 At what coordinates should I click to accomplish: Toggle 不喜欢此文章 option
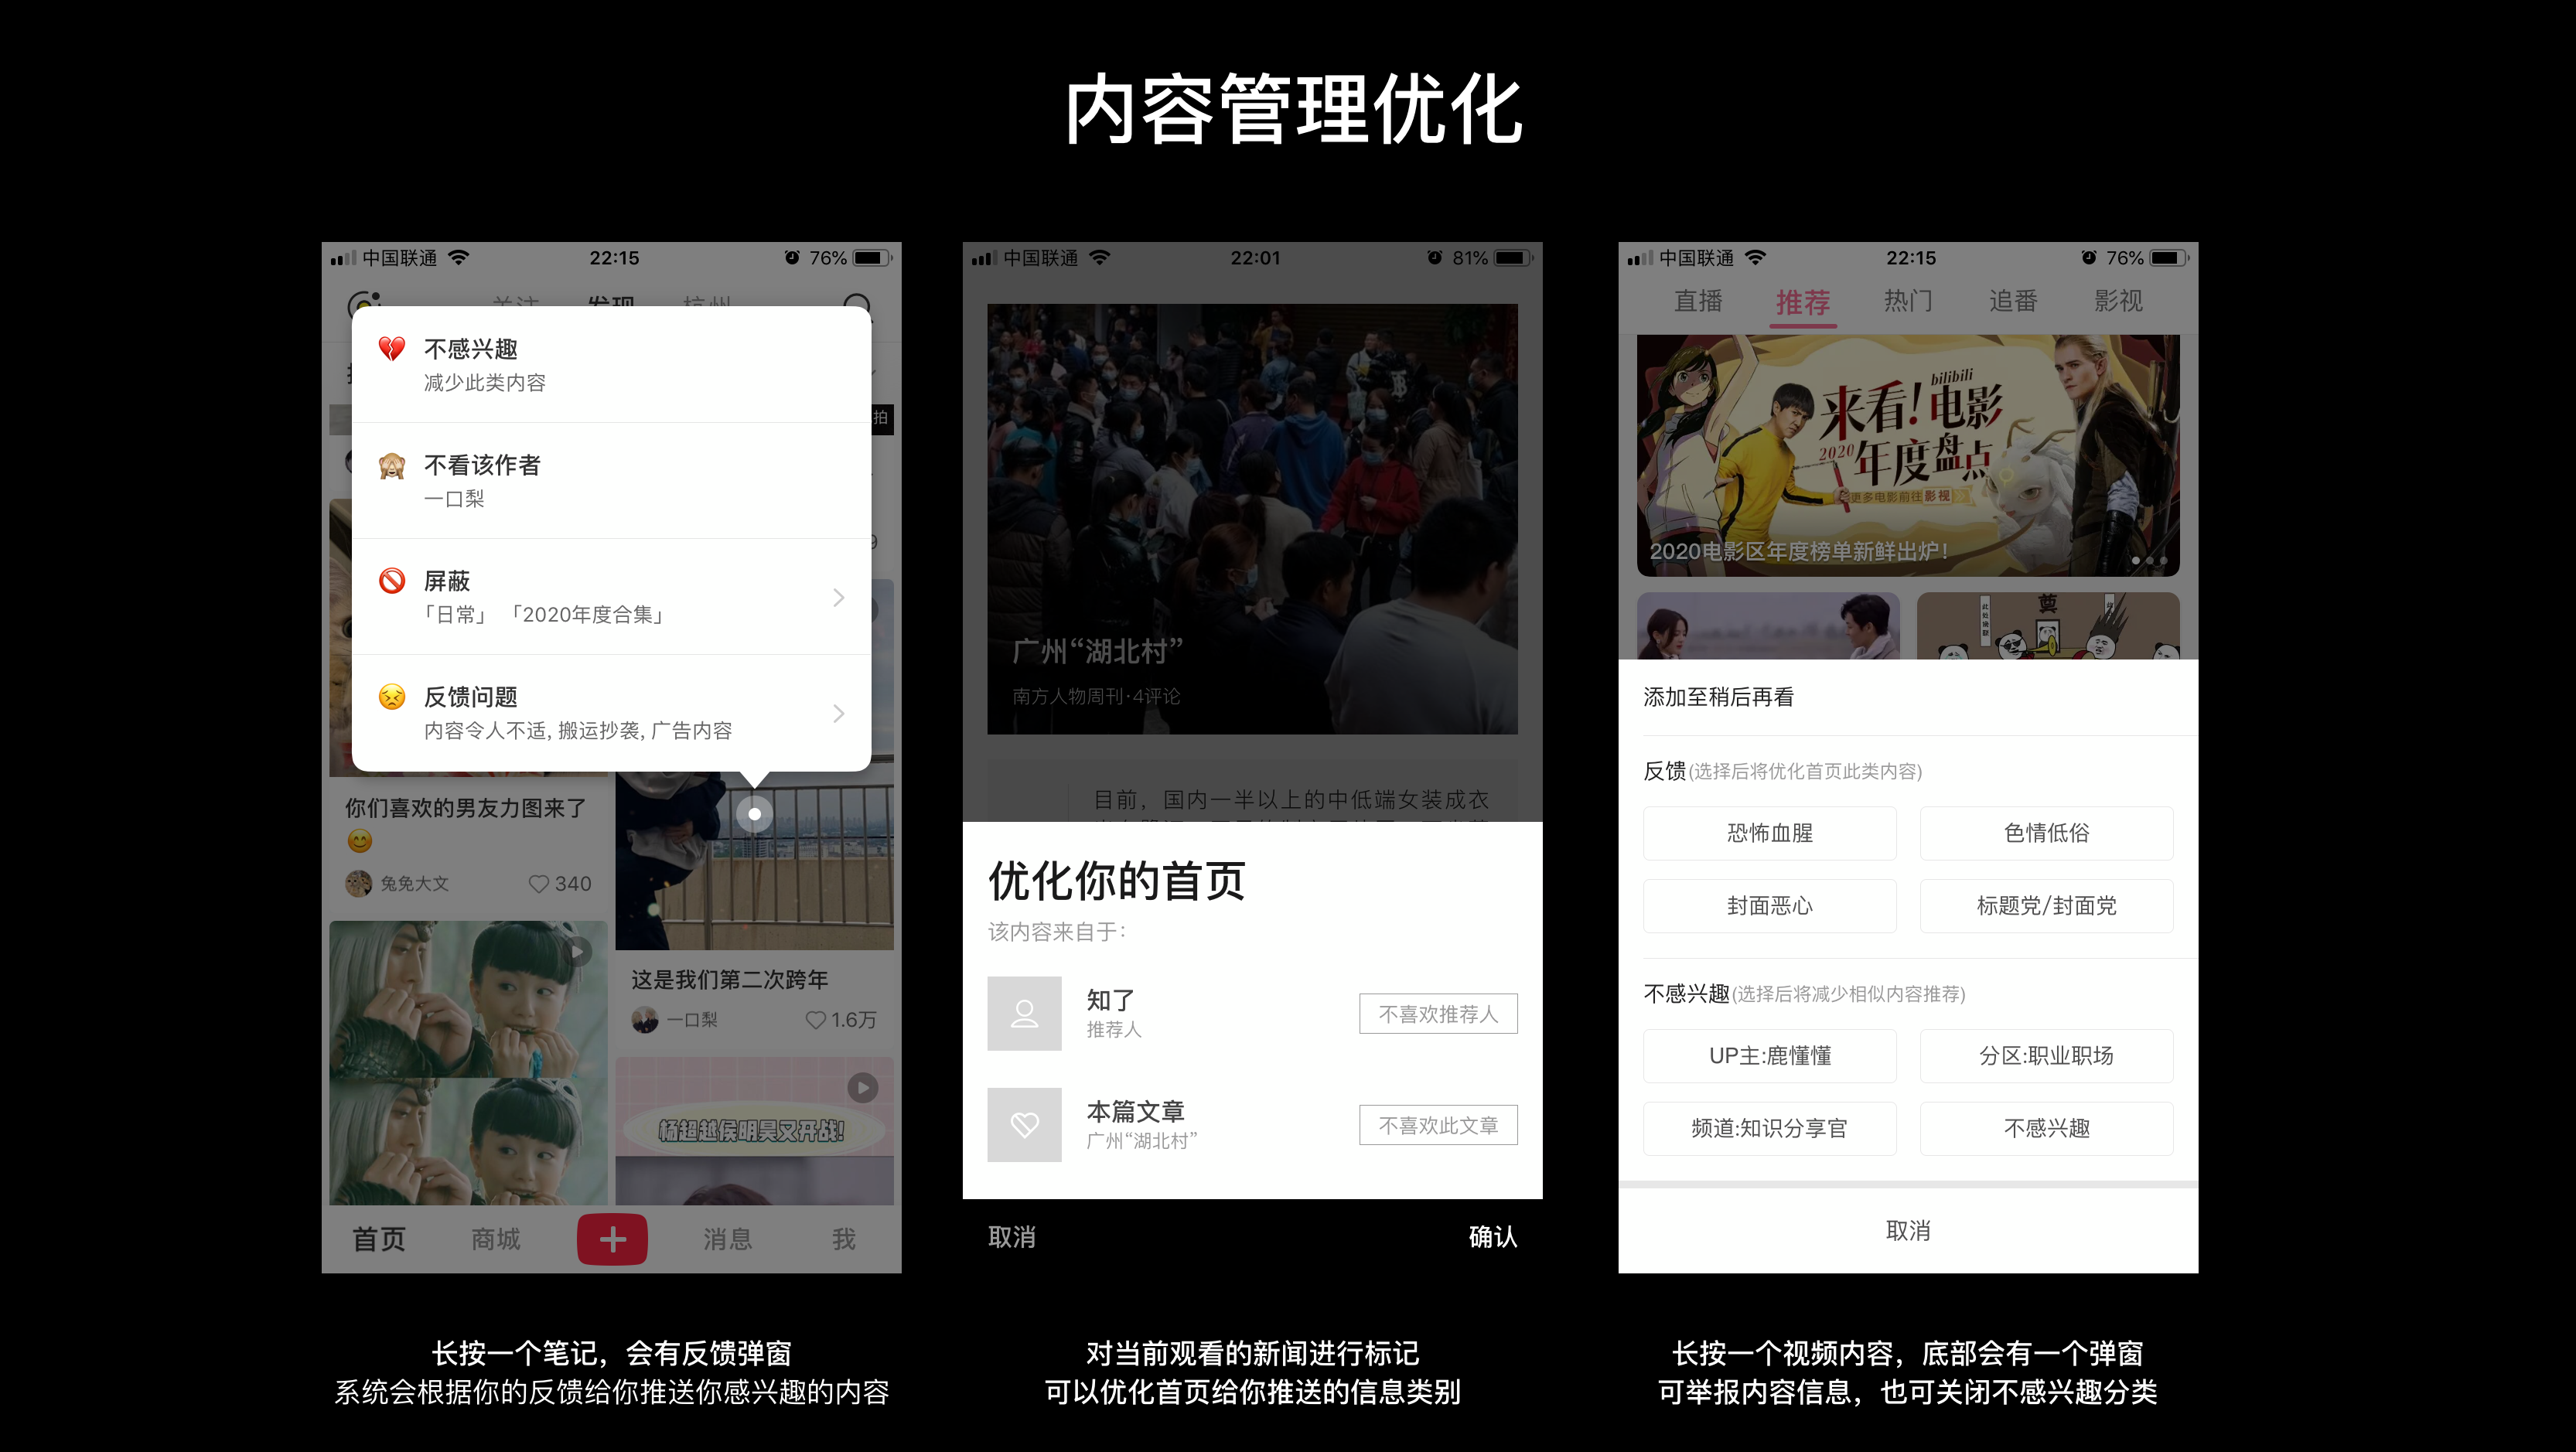[1438, 1125]
